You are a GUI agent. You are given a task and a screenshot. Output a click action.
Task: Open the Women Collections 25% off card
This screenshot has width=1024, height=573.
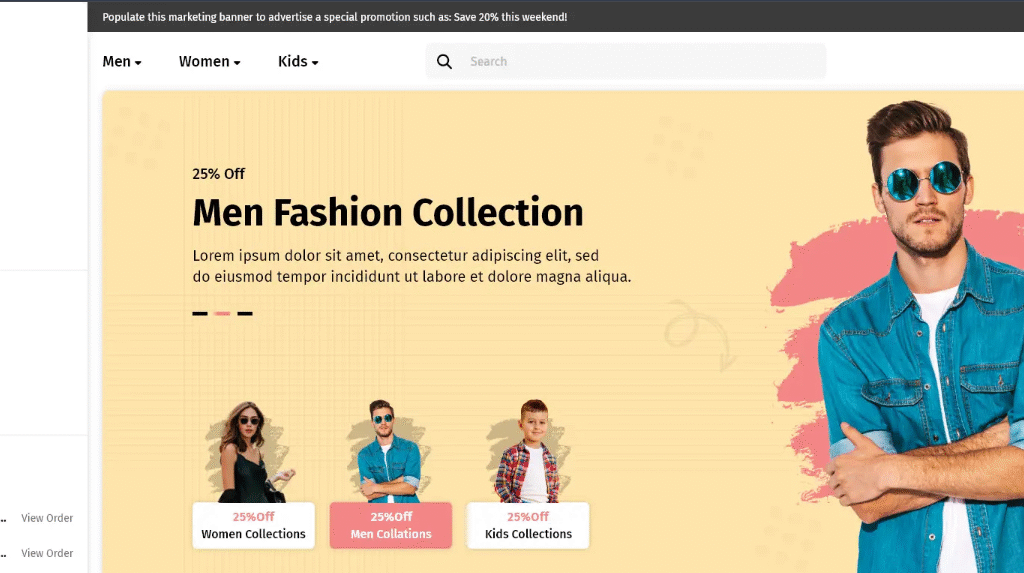(253, 526)
